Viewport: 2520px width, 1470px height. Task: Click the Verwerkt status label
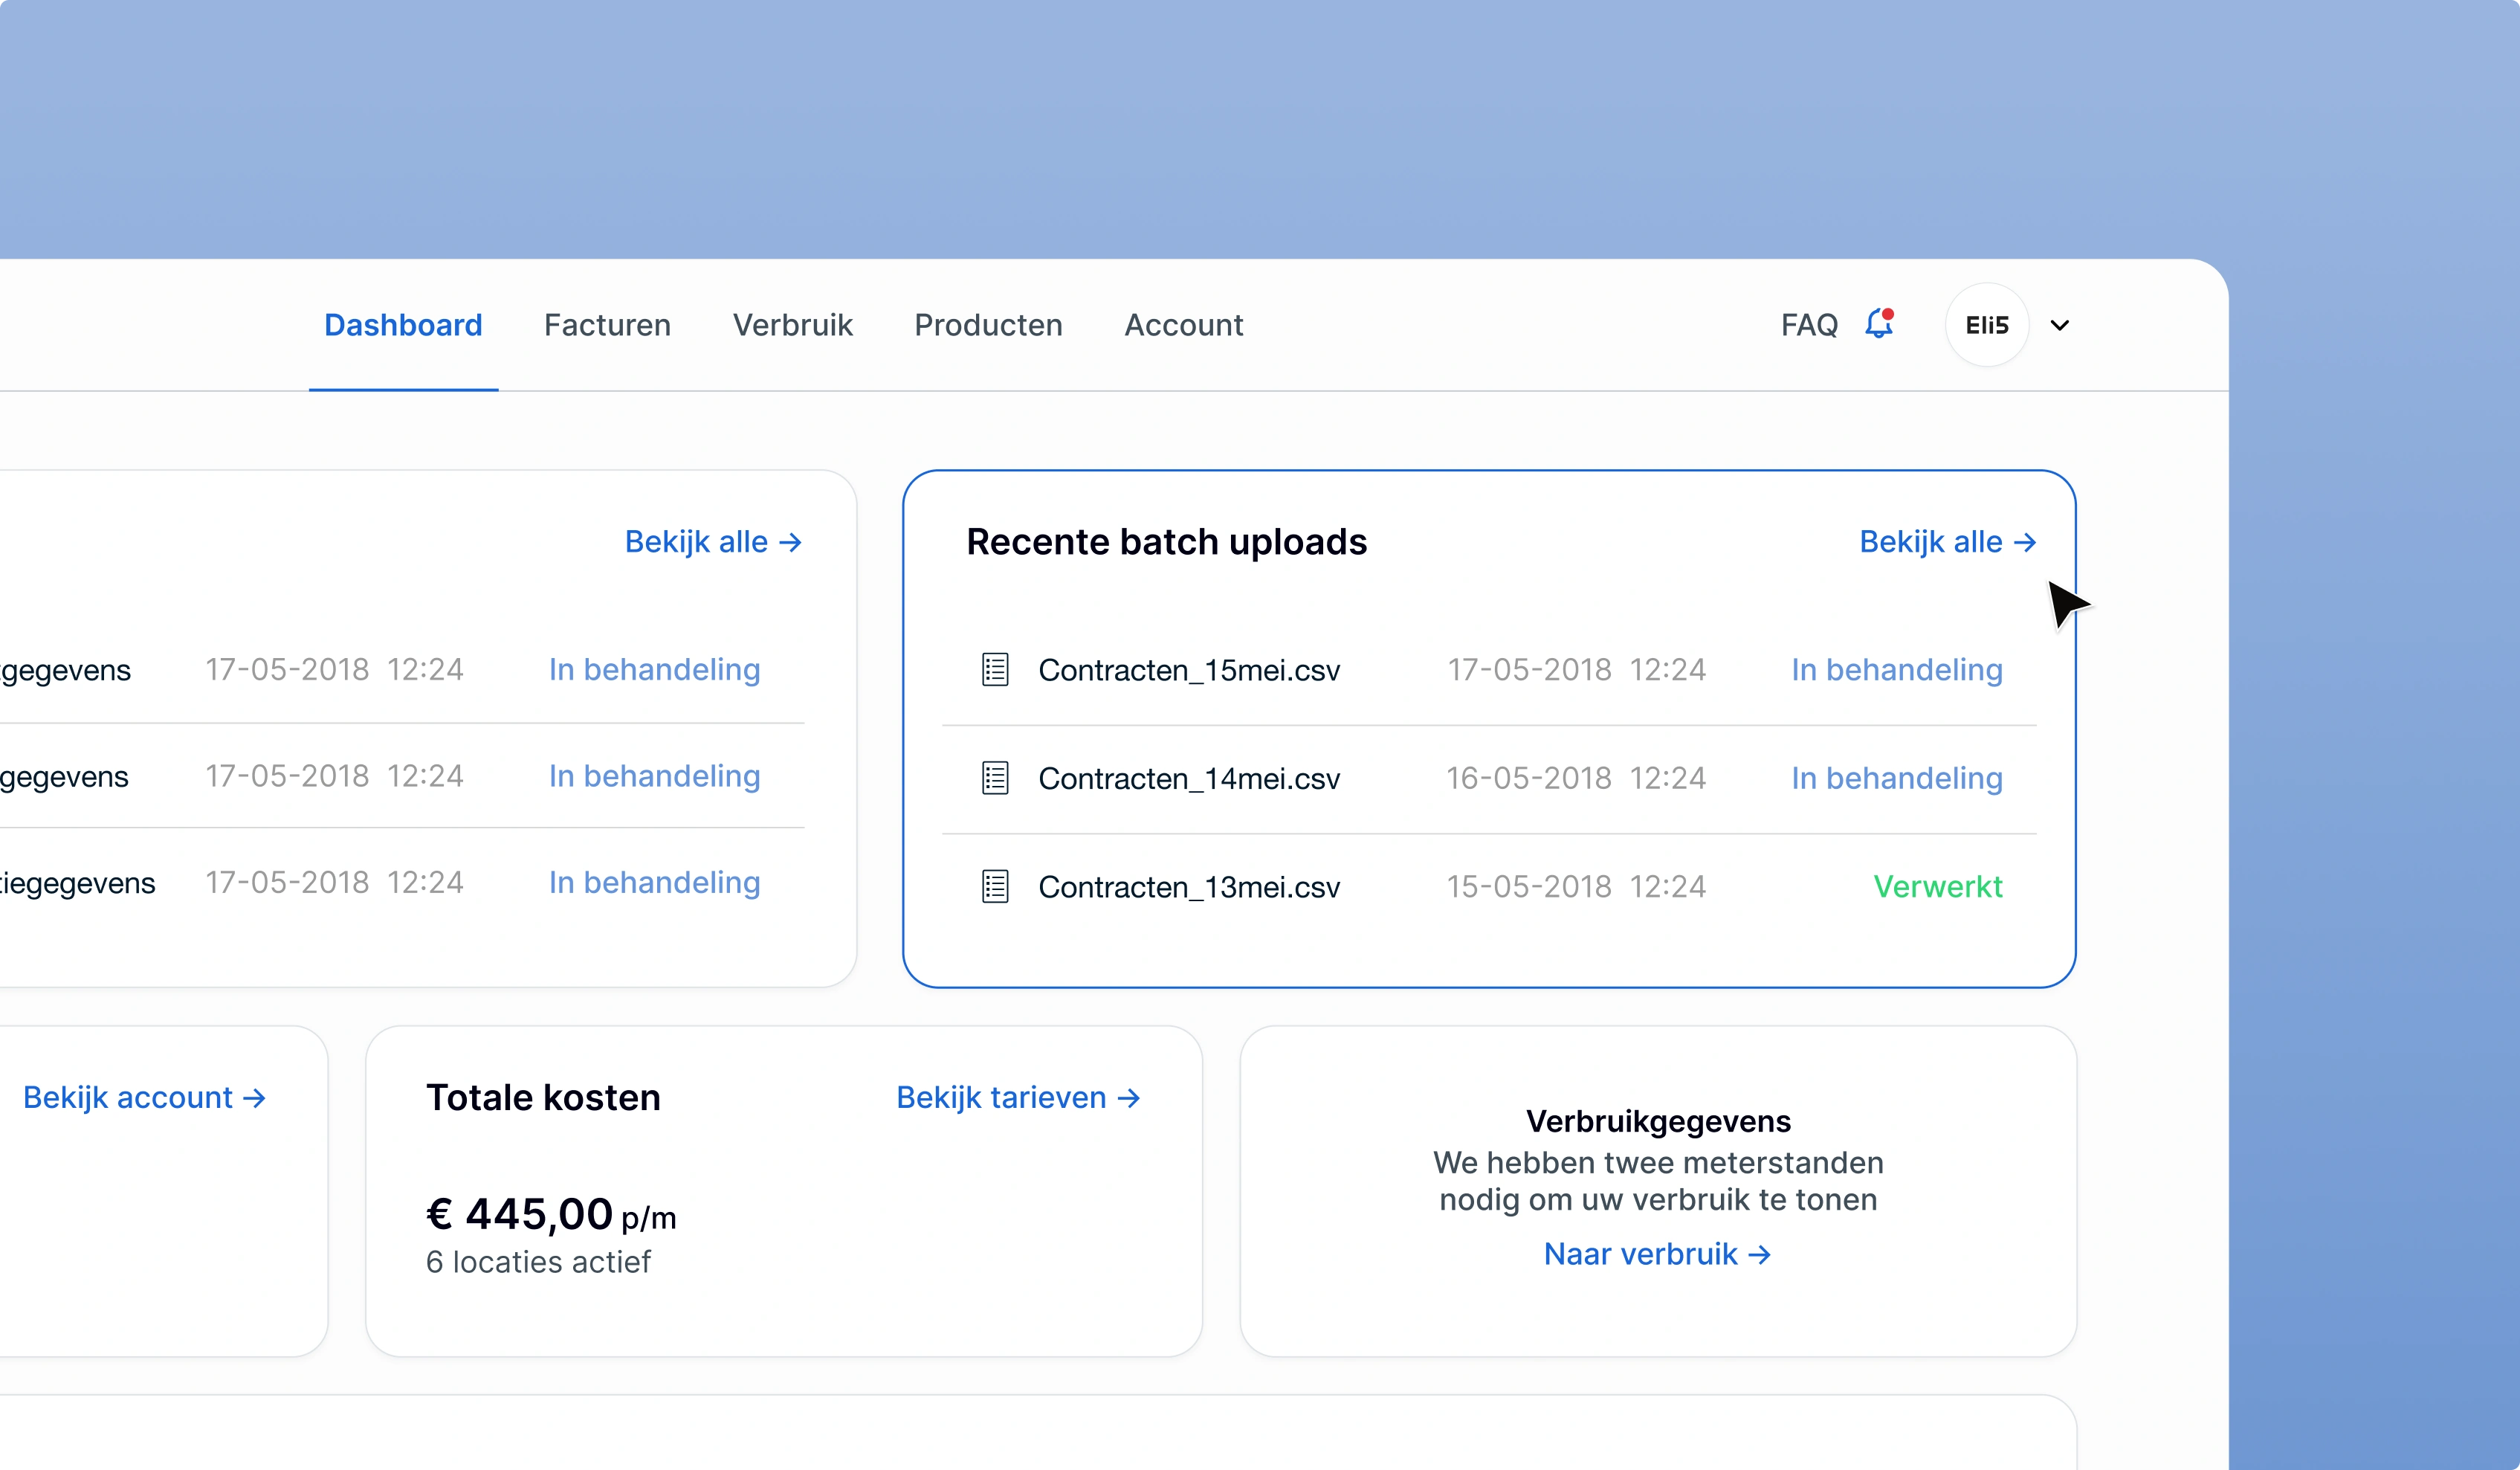pos(1937,886)
